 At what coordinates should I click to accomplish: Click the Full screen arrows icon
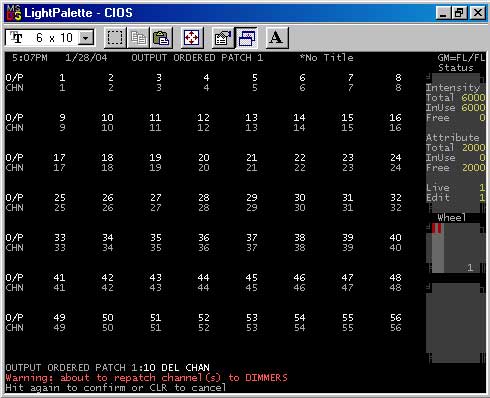click(191, 38)
